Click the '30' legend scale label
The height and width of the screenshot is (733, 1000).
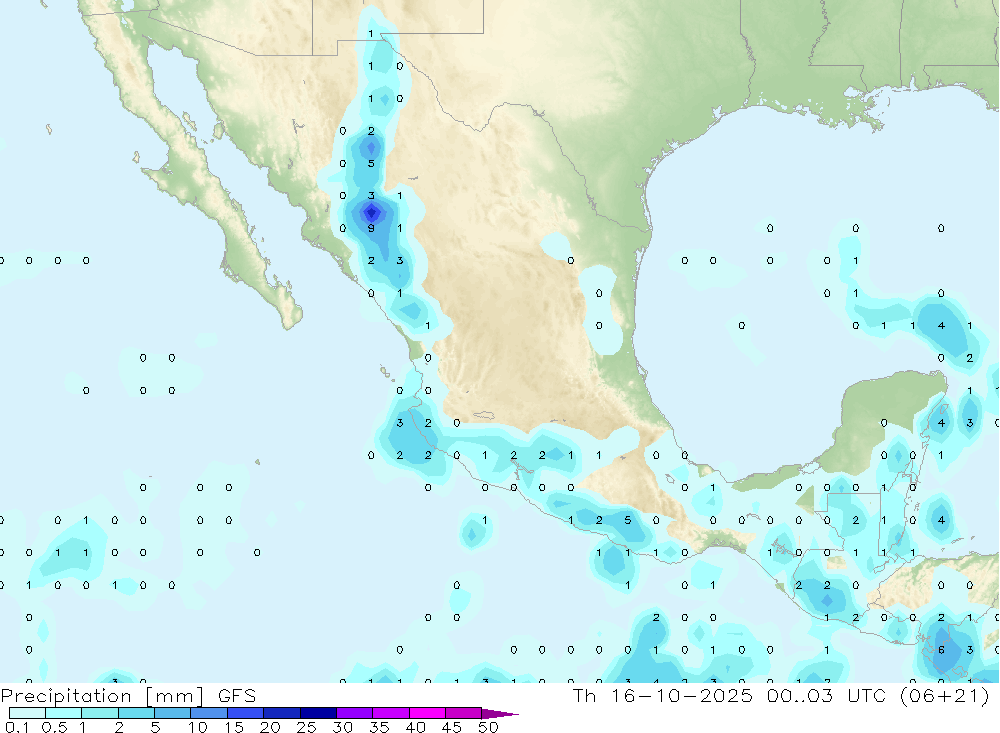342,727
